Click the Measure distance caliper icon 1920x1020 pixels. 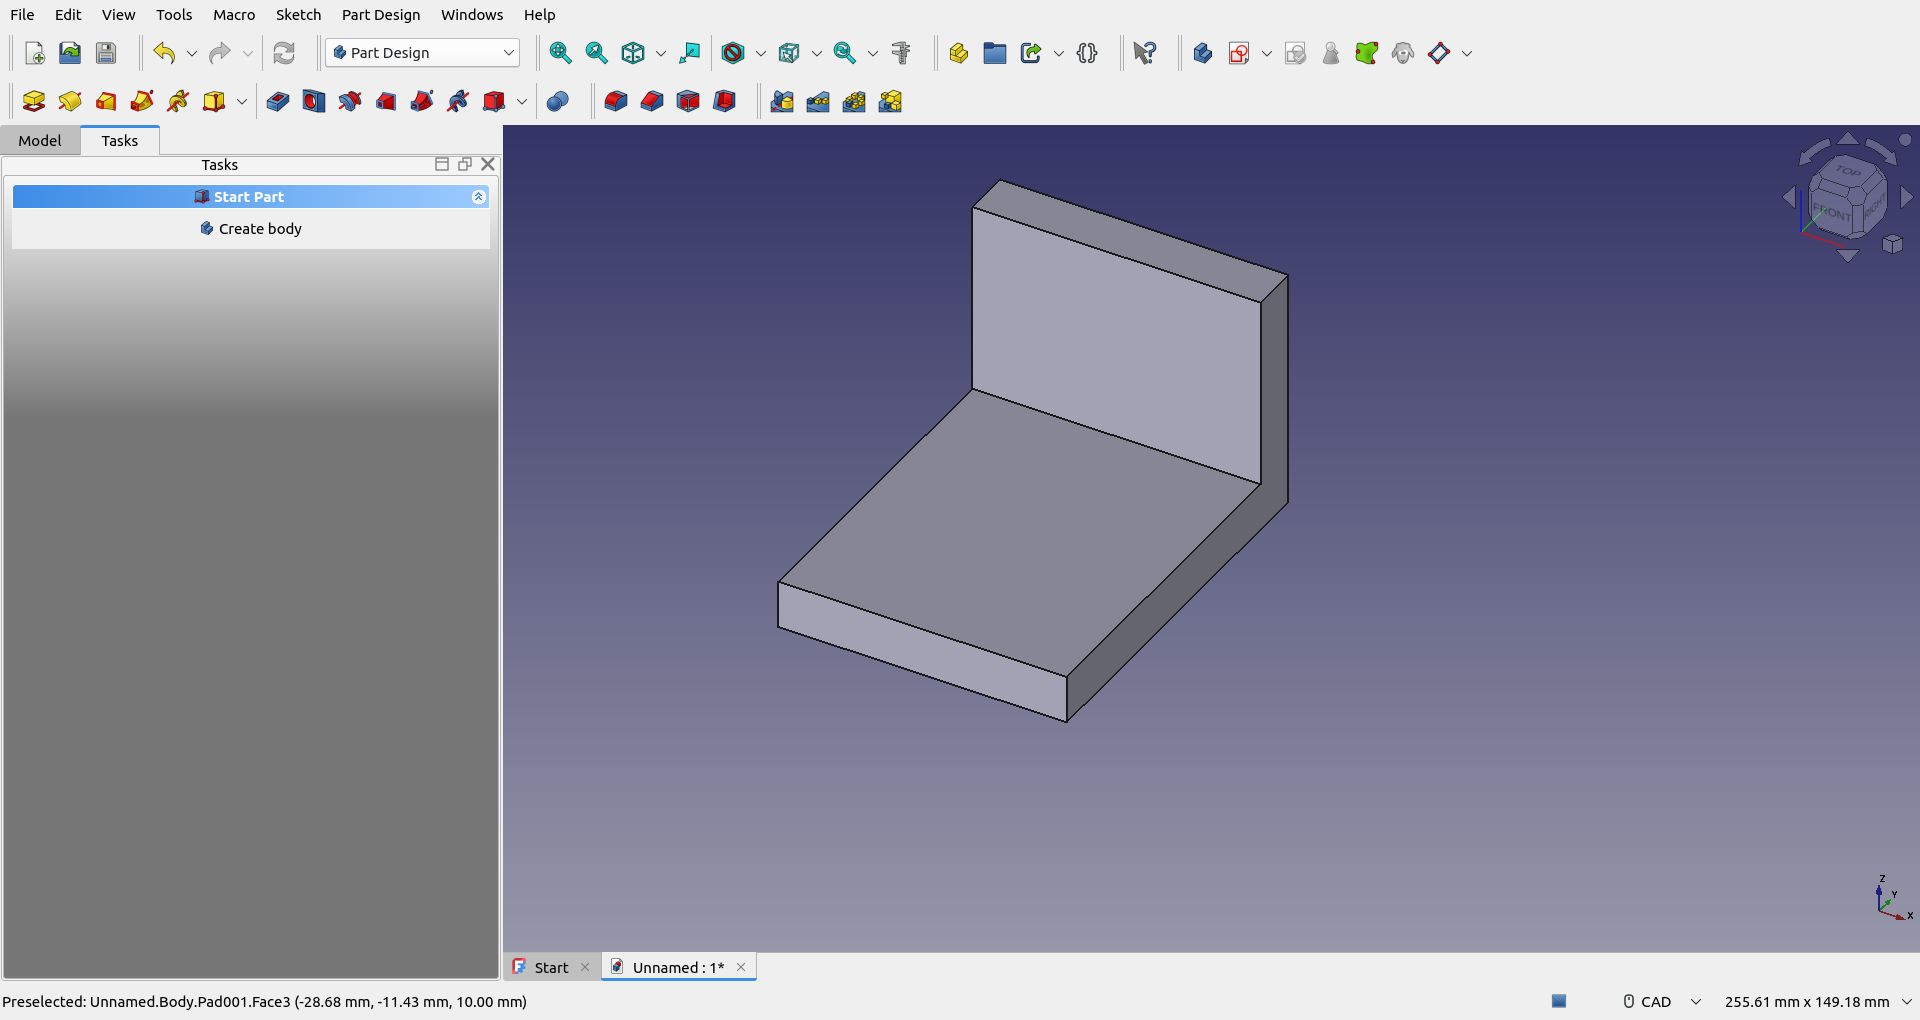tap(901, 53)
